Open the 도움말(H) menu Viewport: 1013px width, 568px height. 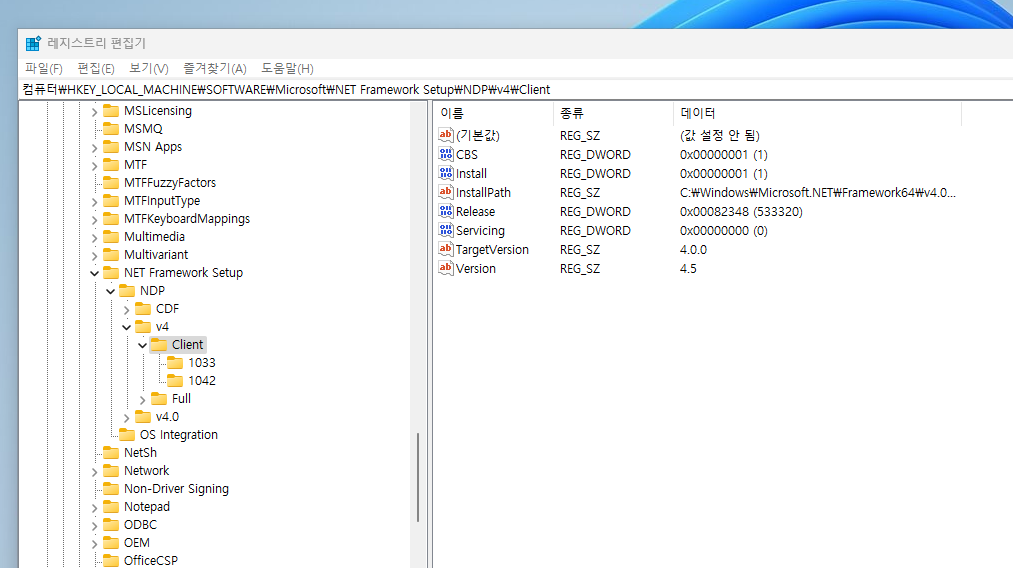click(287, 68)
